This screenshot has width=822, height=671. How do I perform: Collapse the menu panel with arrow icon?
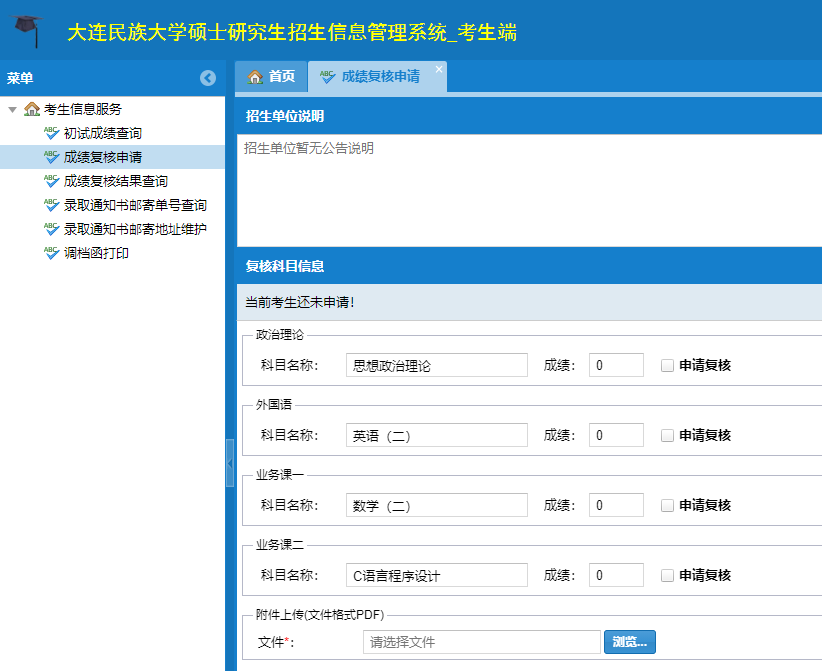[208, 78]
